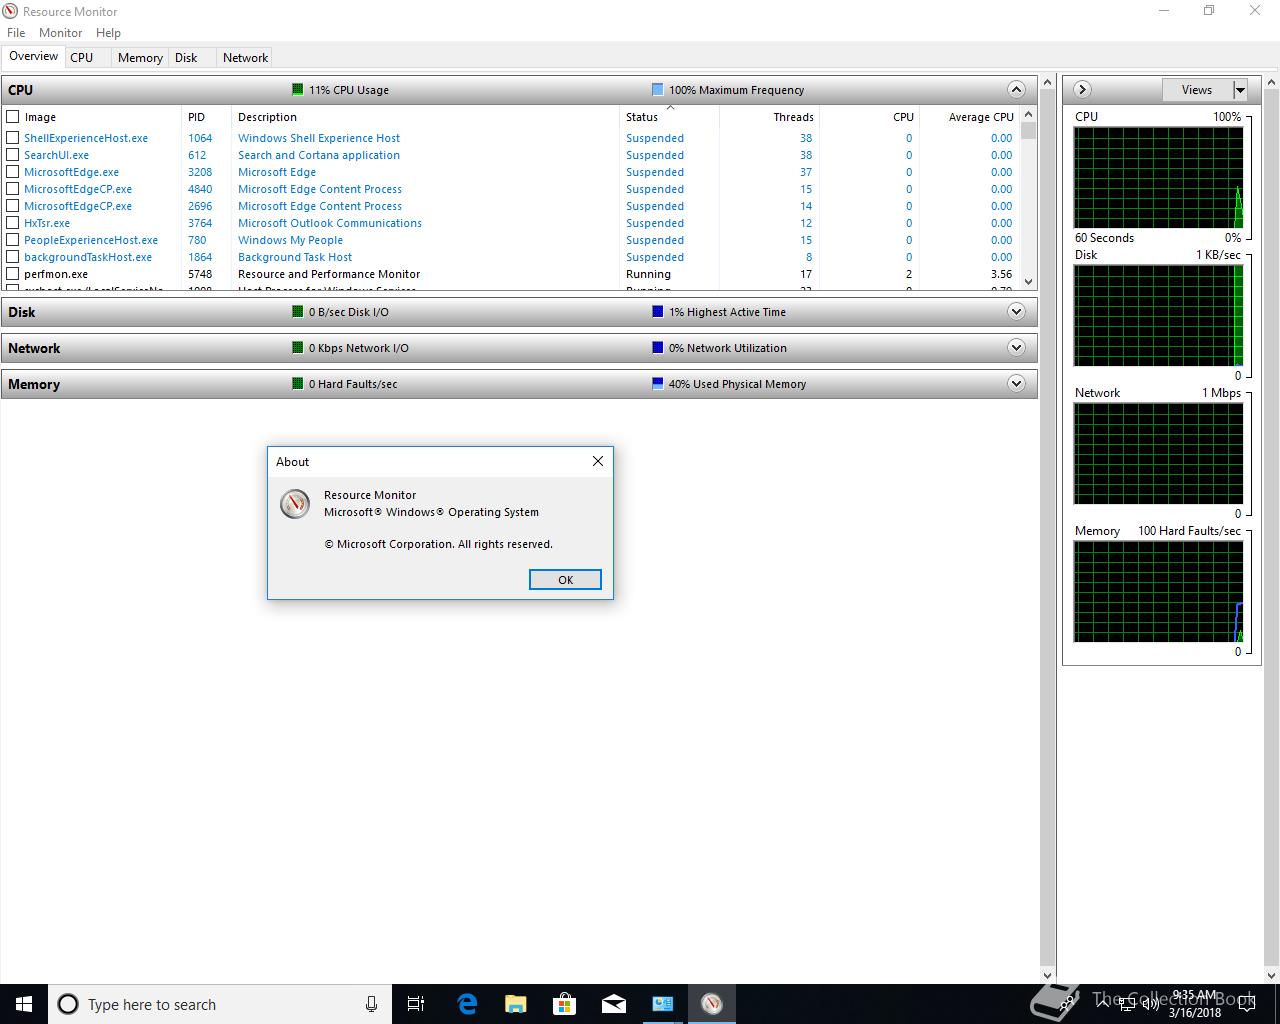The width and height of the screenshot is (1280, 1024).
Task: Click the OK button in About dialog
Action: pyautogui.click(x=565, y=580)
